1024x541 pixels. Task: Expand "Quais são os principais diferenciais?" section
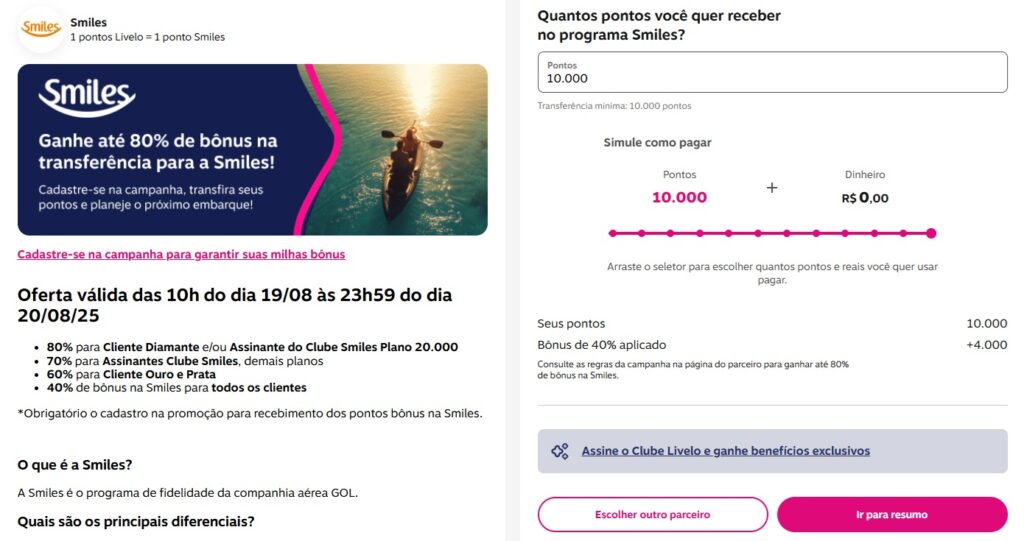coord(136,521)
